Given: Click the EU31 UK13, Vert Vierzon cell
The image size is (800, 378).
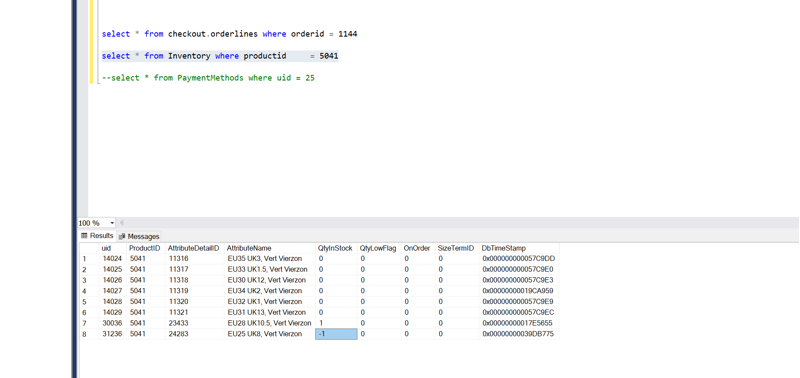Looking at the screenshot, I should tap(269, 312).
